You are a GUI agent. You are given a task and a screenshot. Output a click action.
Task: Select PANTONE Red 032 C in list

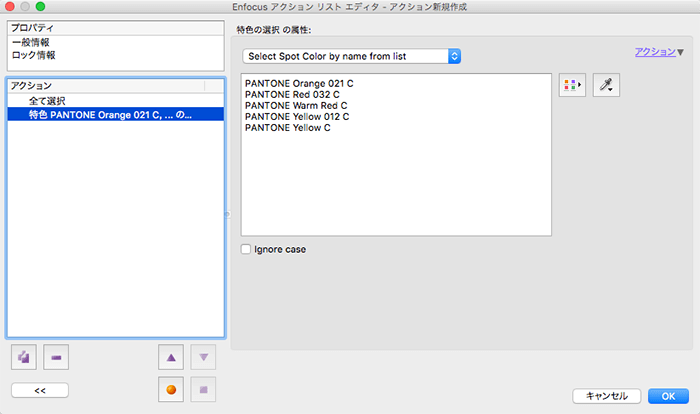pos(292,95)
